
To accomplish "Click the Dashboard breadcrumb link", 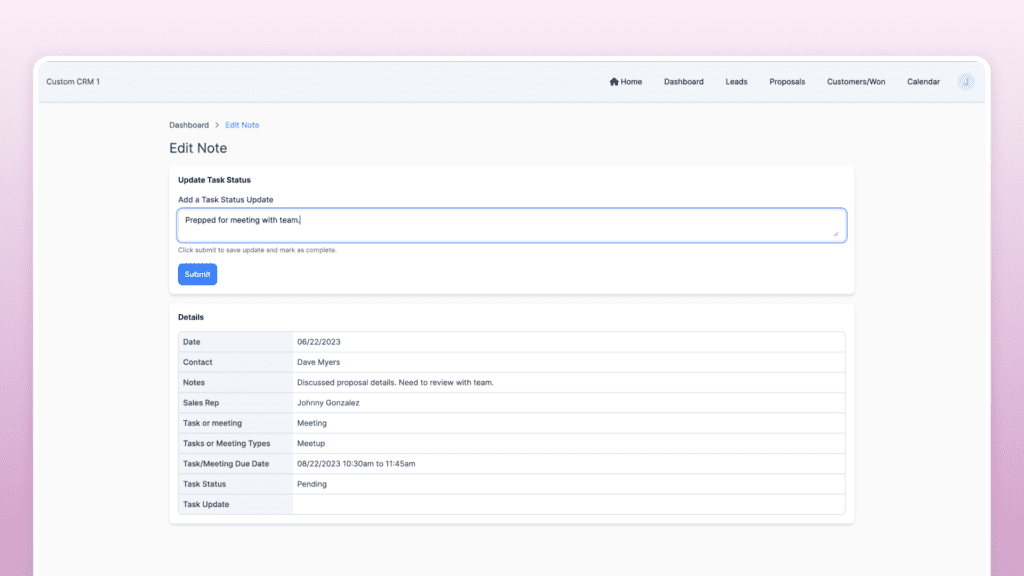I will [189, 124].
